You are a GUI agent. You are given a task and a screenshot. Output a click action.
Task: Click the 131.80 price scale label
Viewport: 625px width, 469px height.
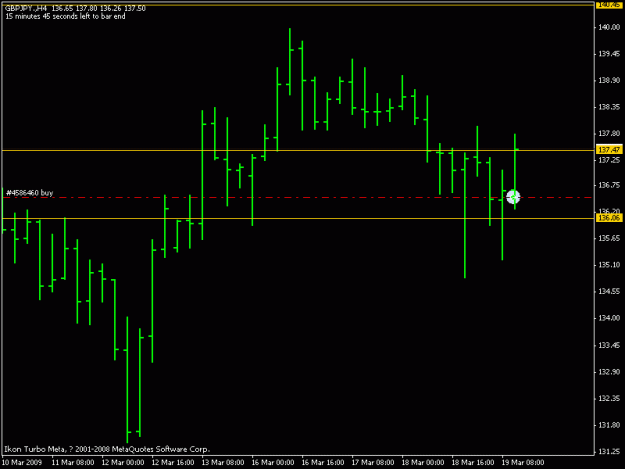[x=609, y=425]
